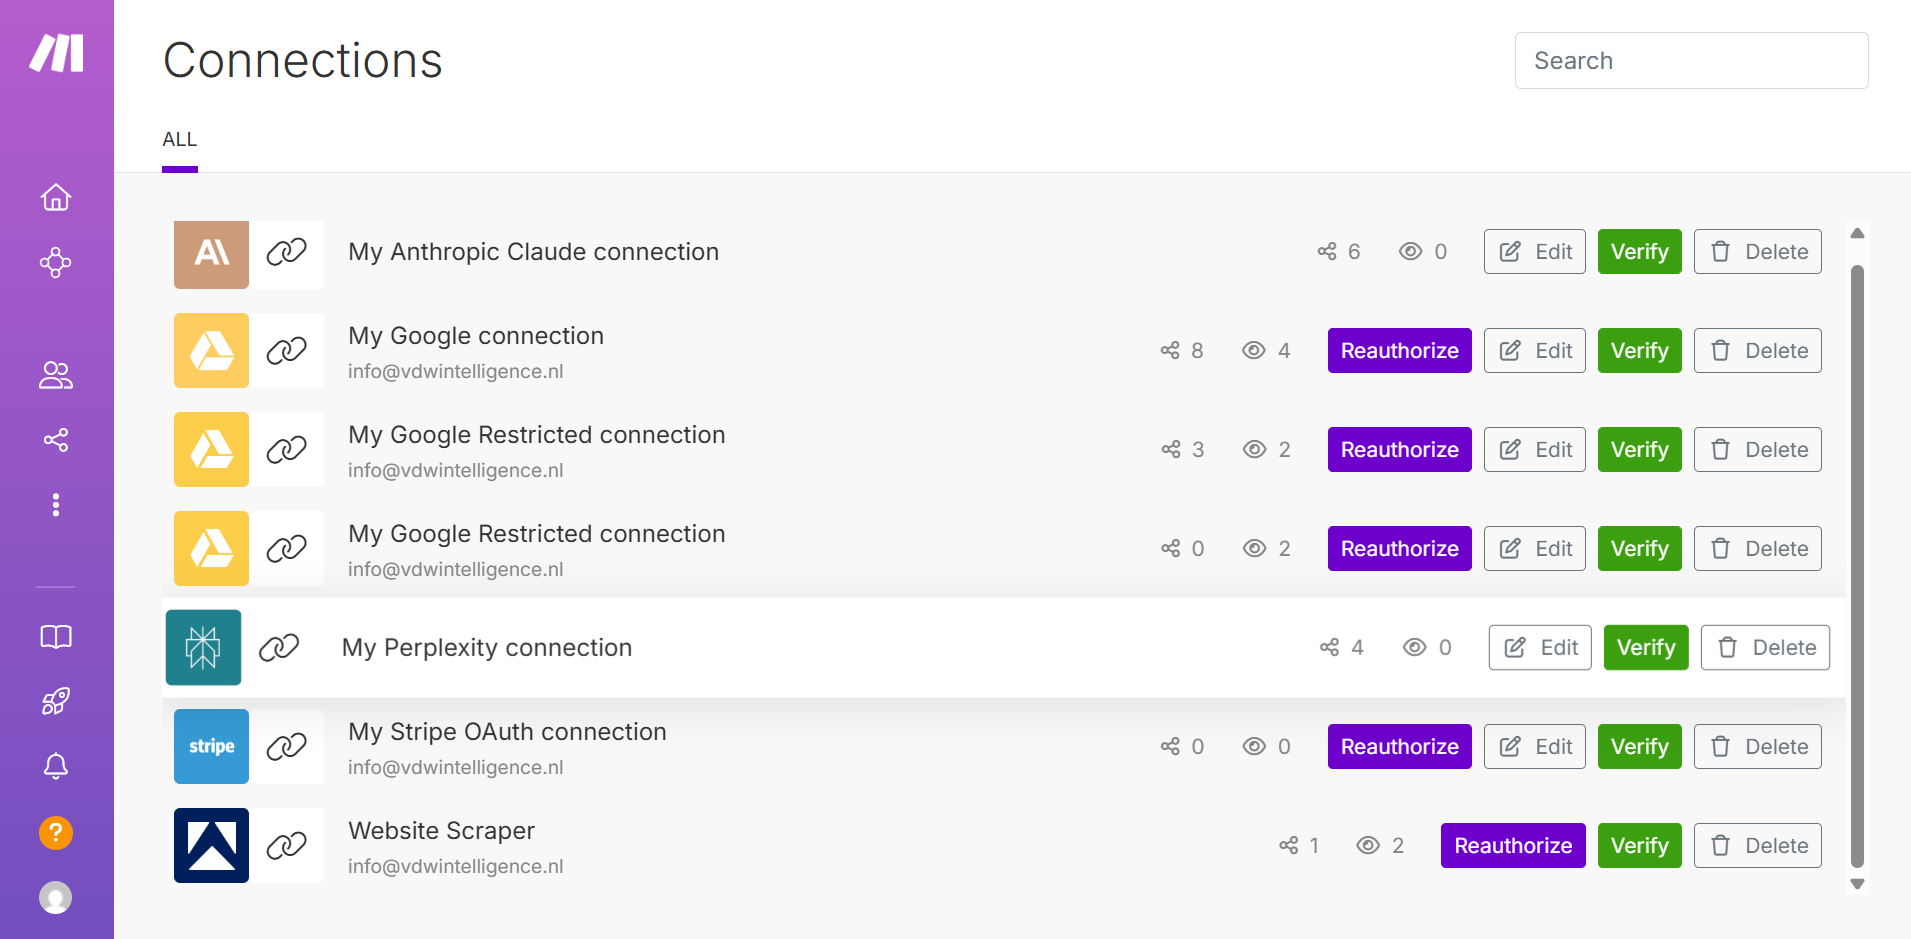Open the three-dot More menu in sidebar
This screenshot has height=939, width=1911.
[56, 505]
